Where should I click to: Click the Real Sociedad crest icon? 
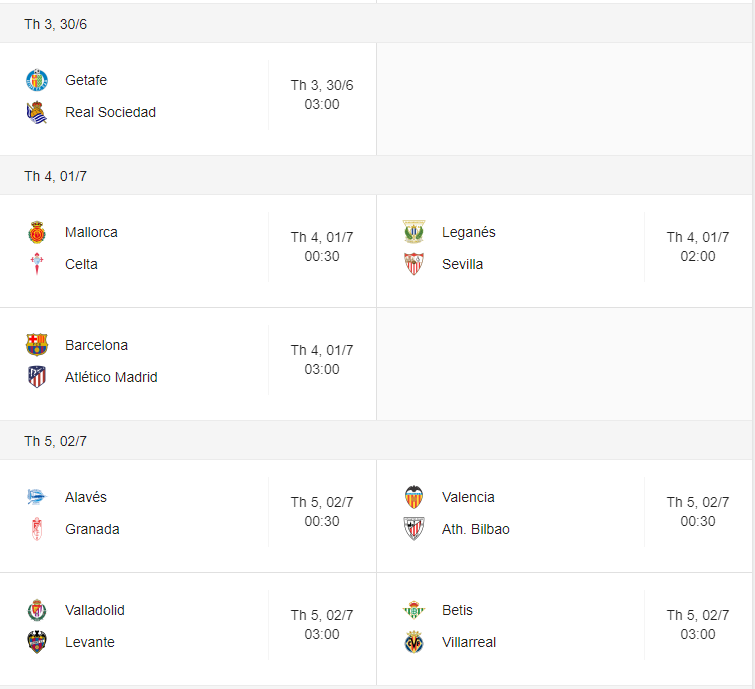(37, 112)
